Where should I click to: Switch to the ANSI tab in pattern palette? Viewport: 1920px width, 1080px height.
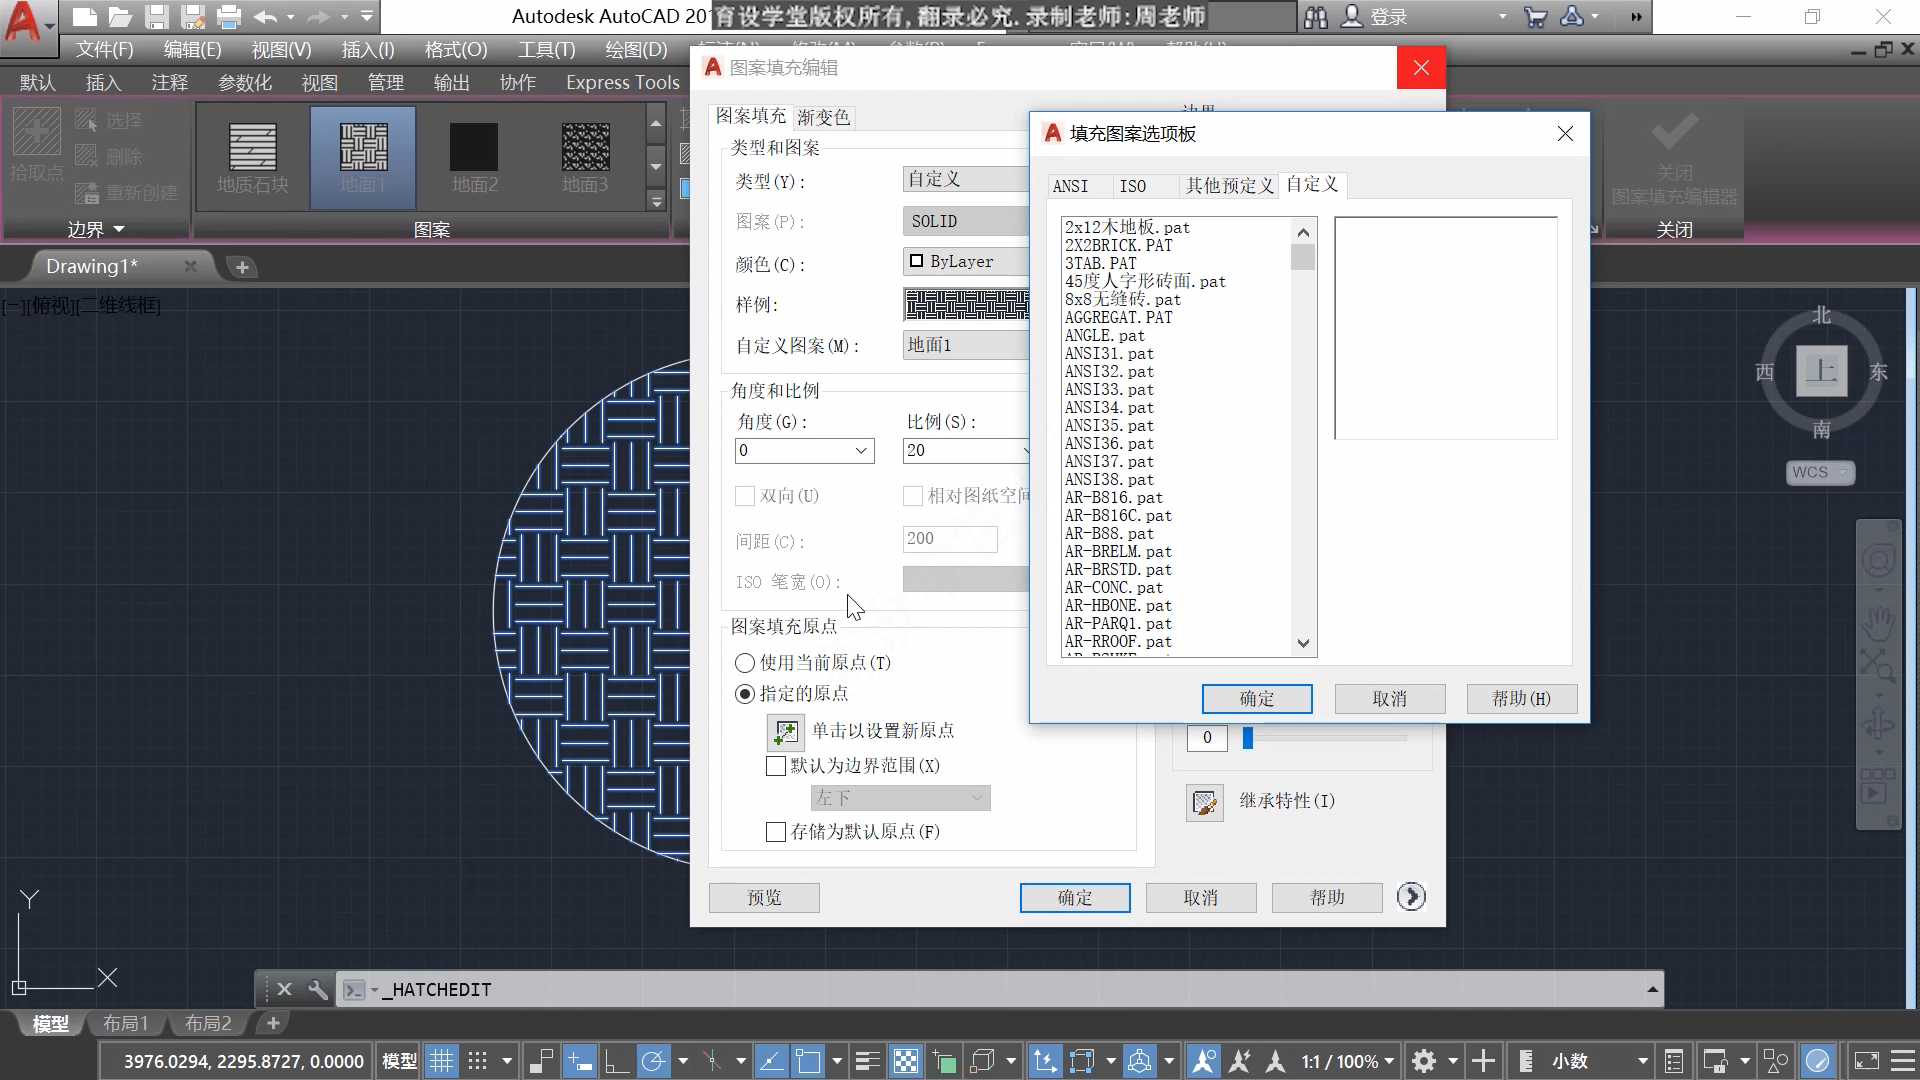tap(1071, 186)
